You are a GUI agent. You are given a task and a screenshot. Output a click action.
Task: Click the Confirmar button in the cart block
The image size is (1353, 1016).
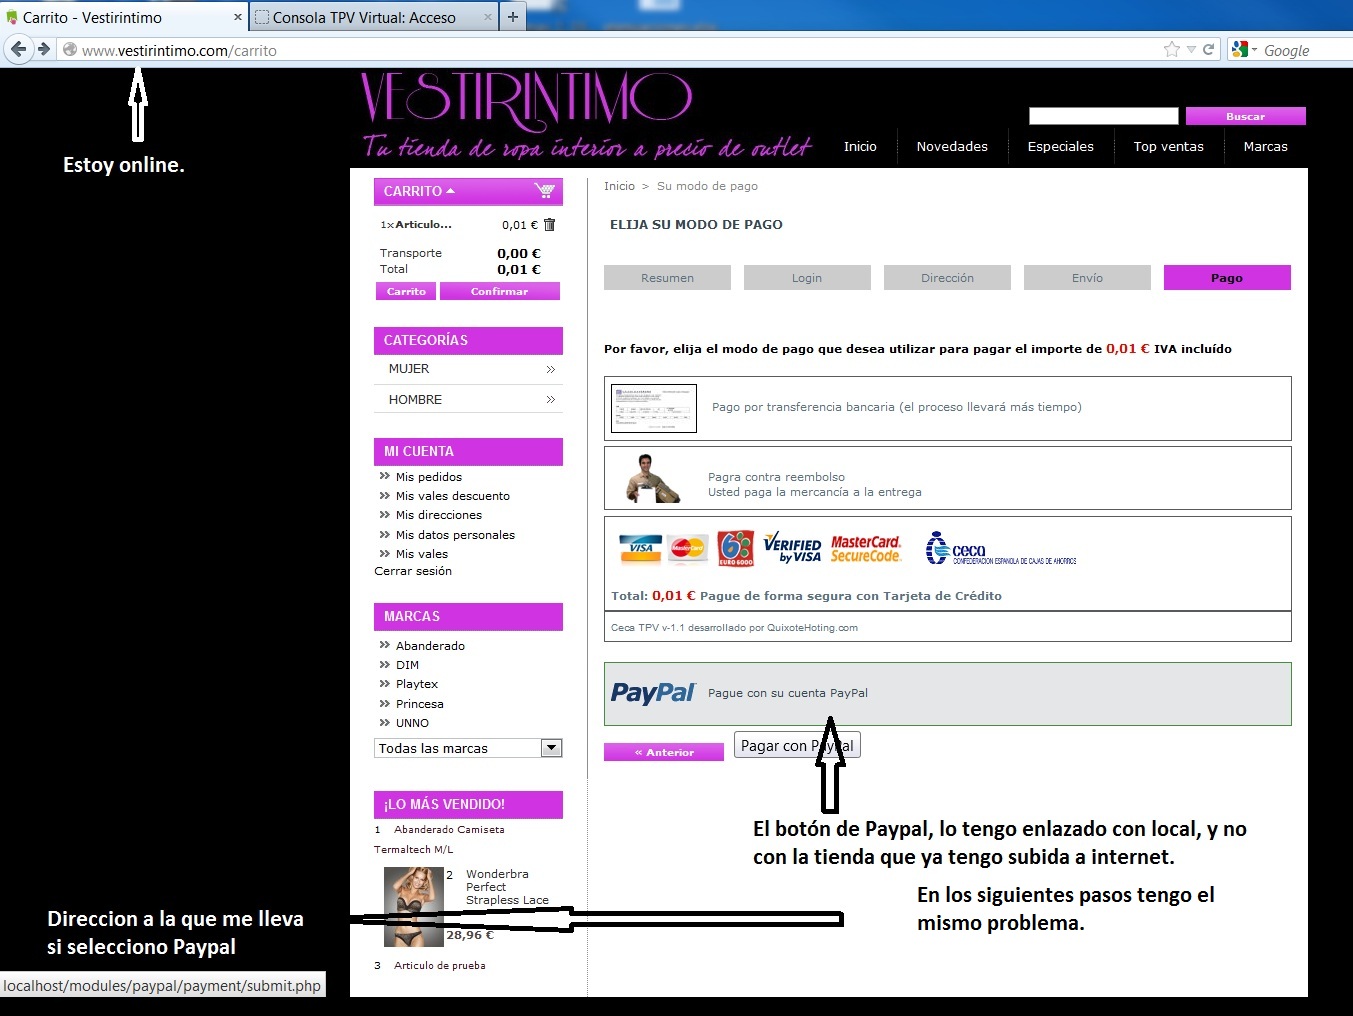click(500, 291)
